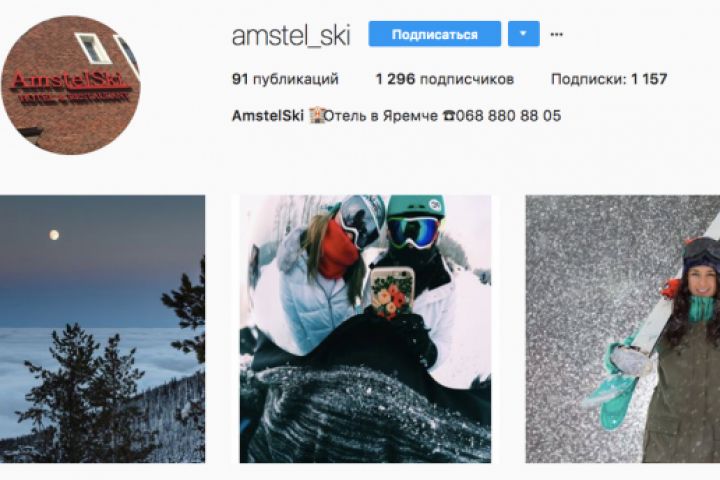720x480 pixels.
Task: Click the blue Подписаться button
Action: (434, 34)
